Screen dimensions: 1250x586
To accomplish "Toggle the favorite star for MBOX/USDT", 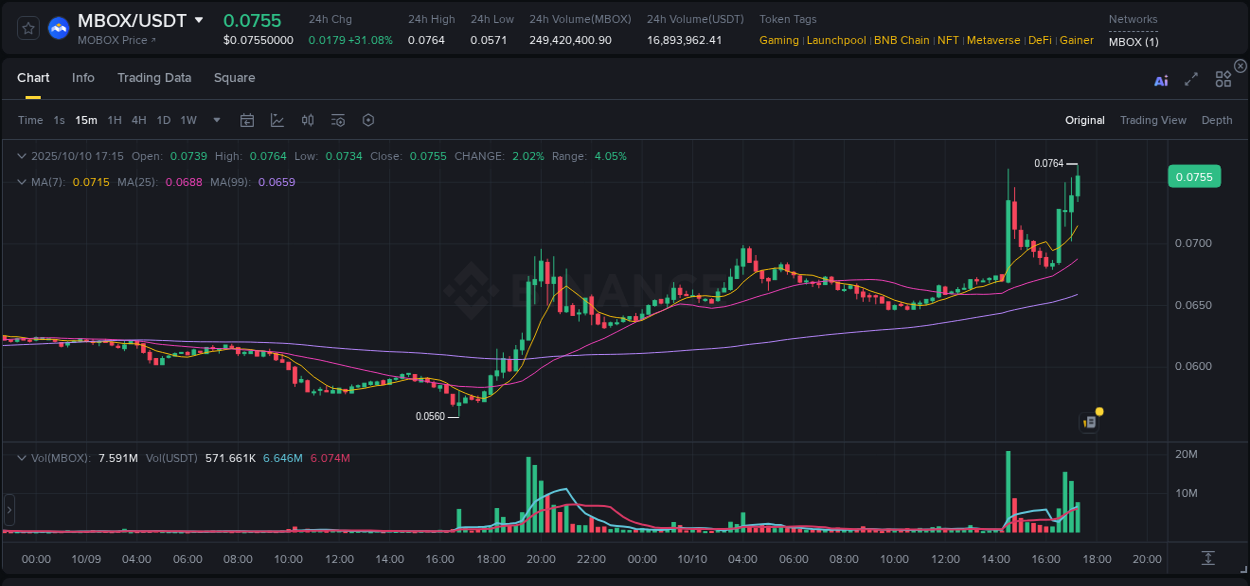I will click(x=27, y=28).
